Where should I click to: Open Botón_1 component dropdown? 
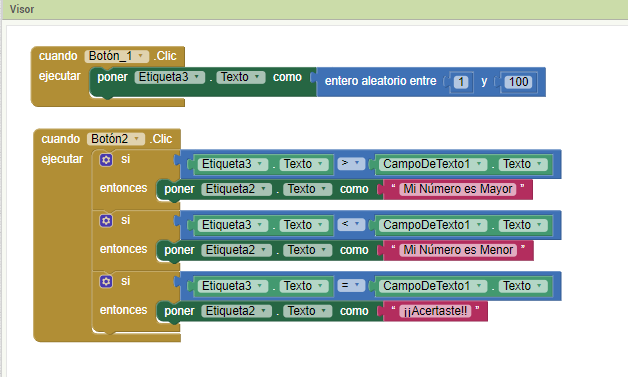[117, 56]
